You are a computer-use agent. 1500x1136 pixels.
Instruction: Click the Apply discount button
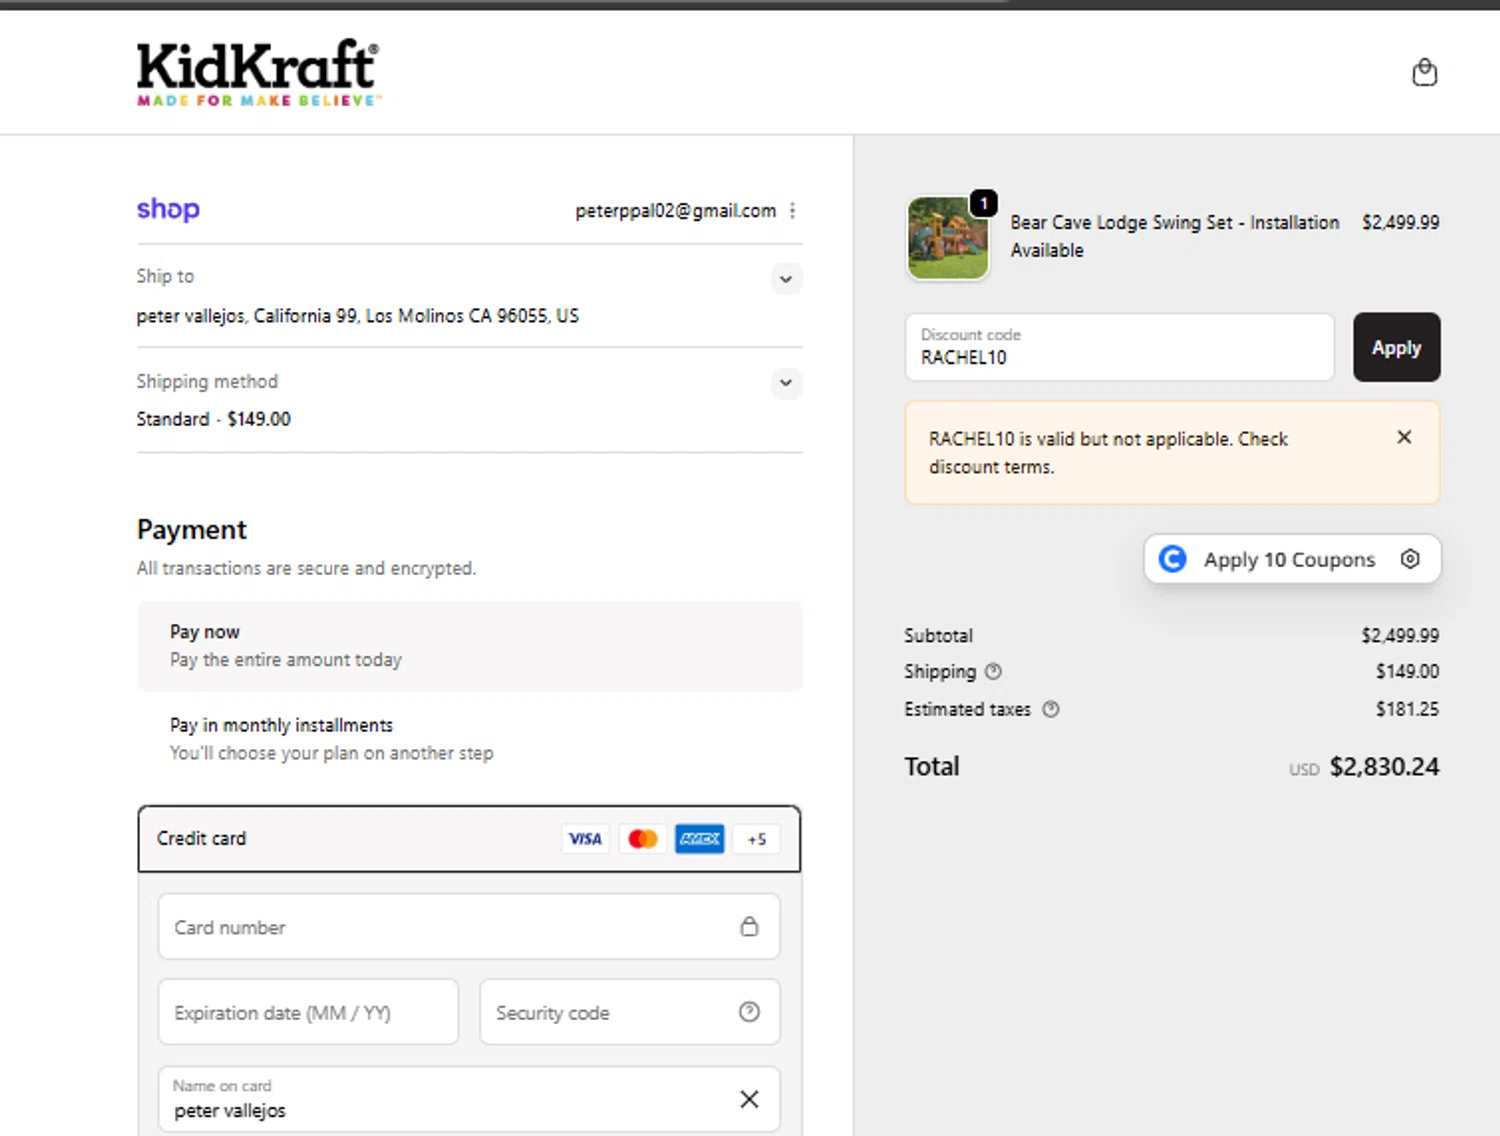click(1396, 347)
